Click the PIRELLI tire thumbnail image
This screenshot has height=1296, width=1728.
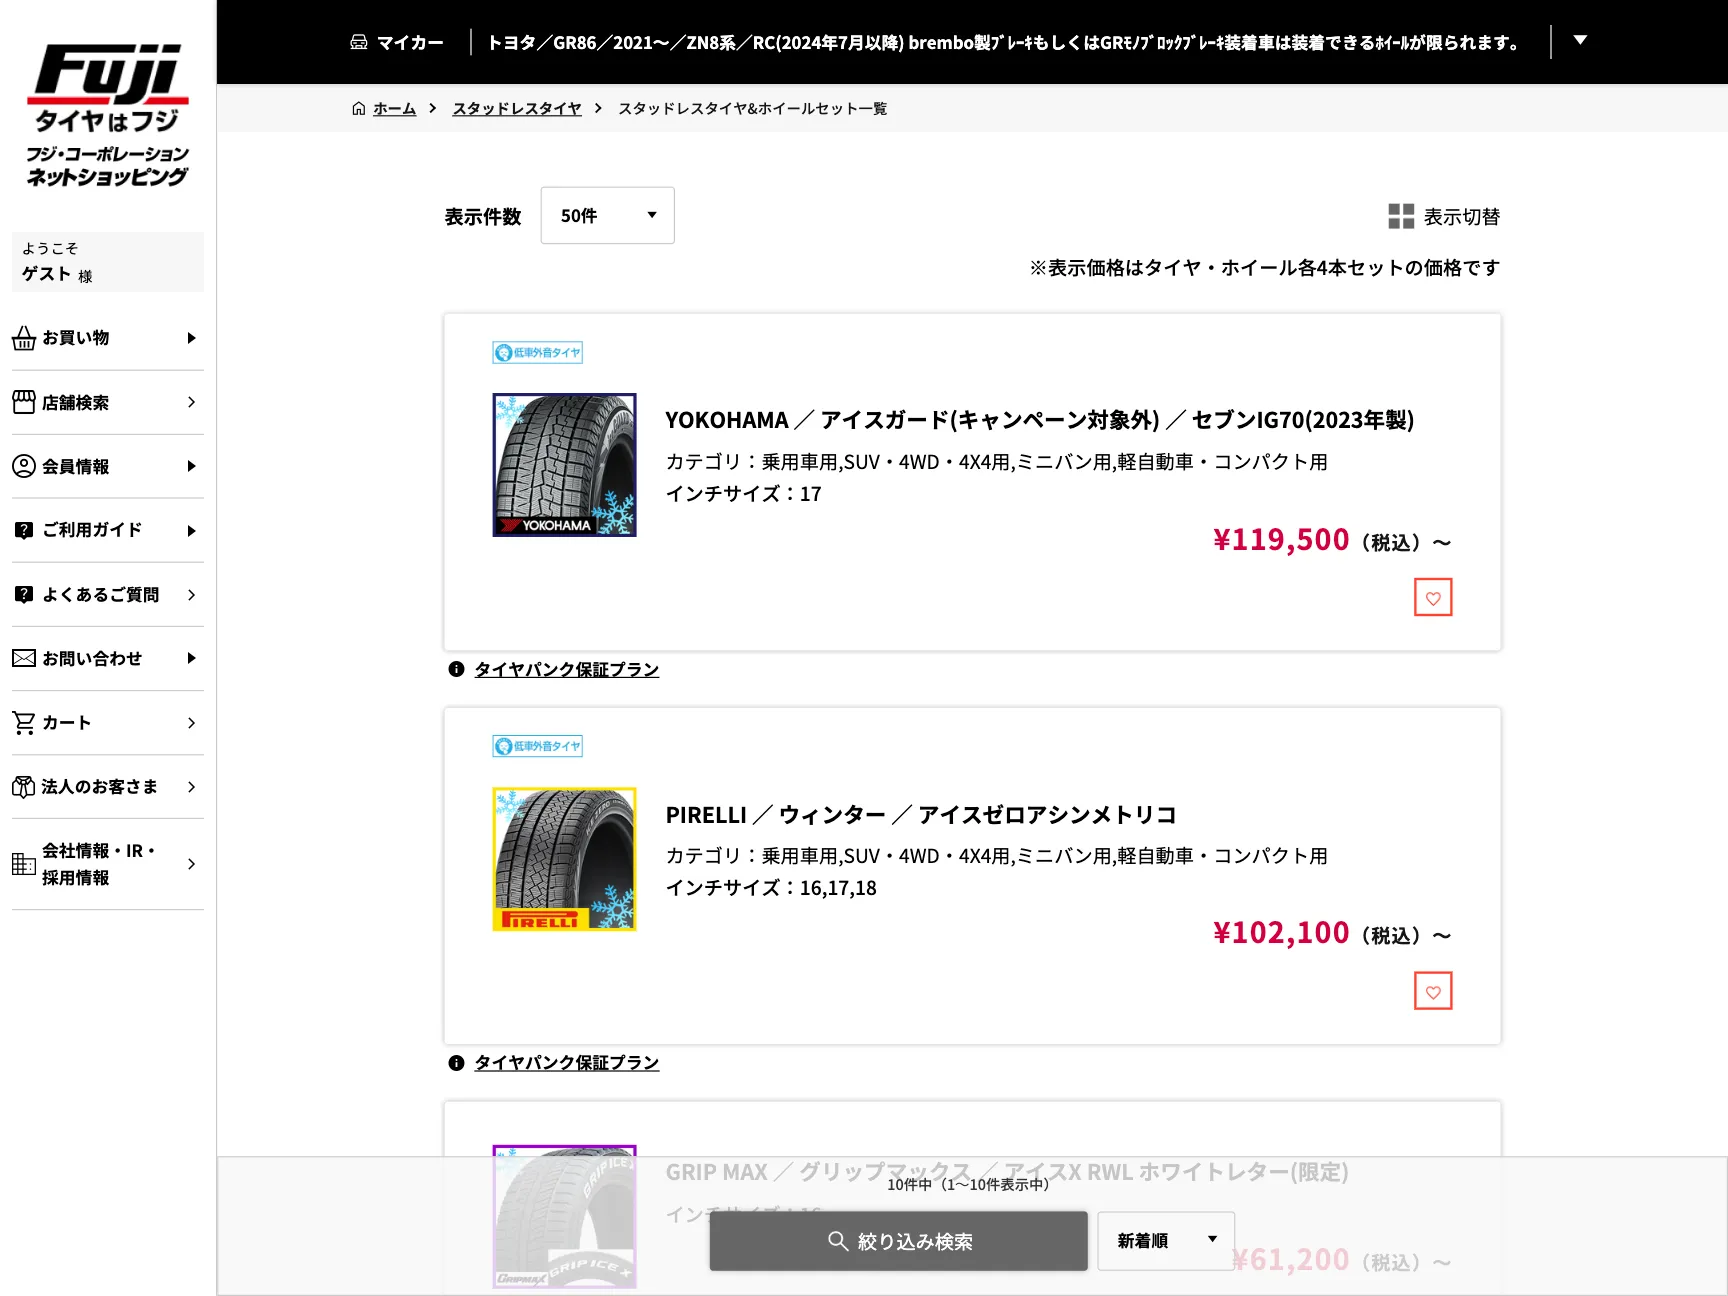(x=564, y=859)
